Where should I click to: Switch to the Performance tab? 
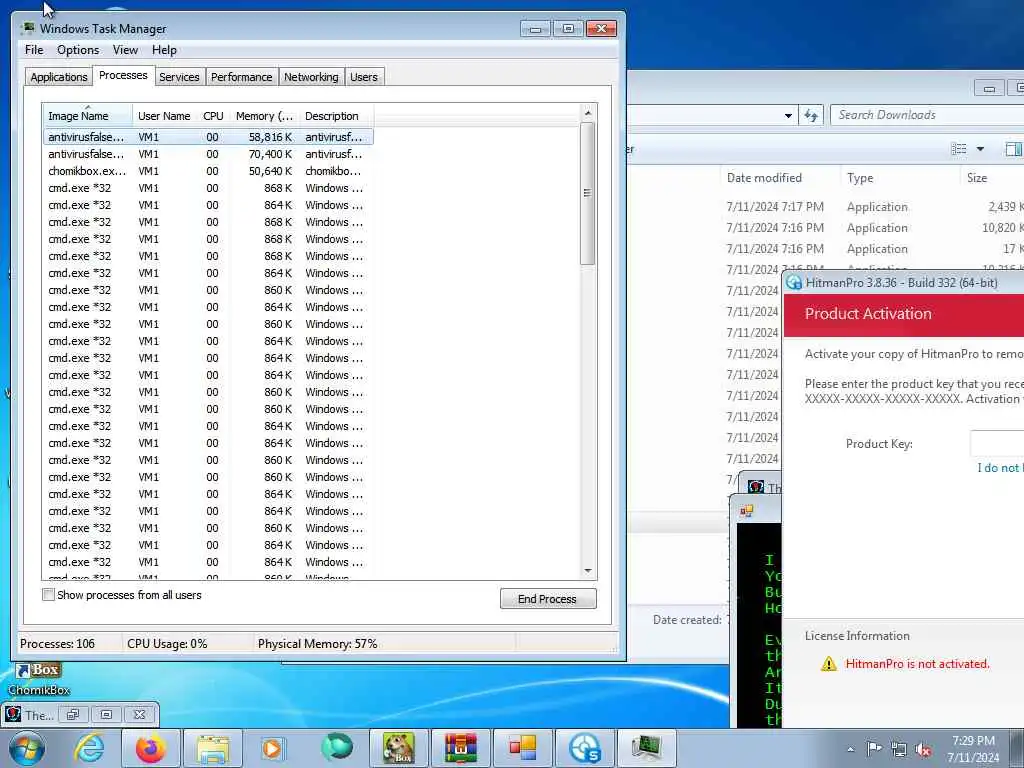click(x=242, y=77)
